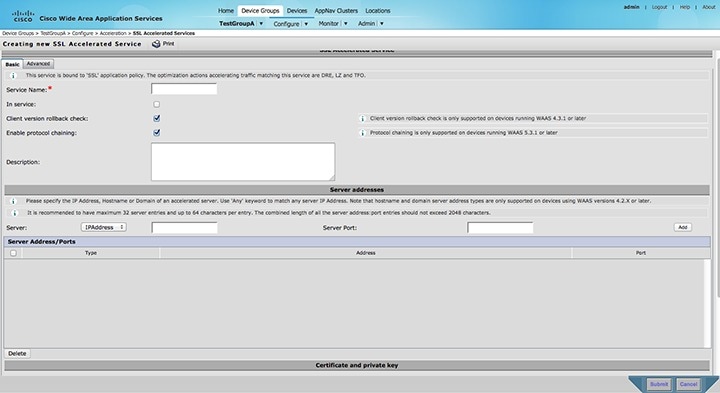Click the Description text area
The height and width of the screenshot is (393, 720).
[243, 162]
